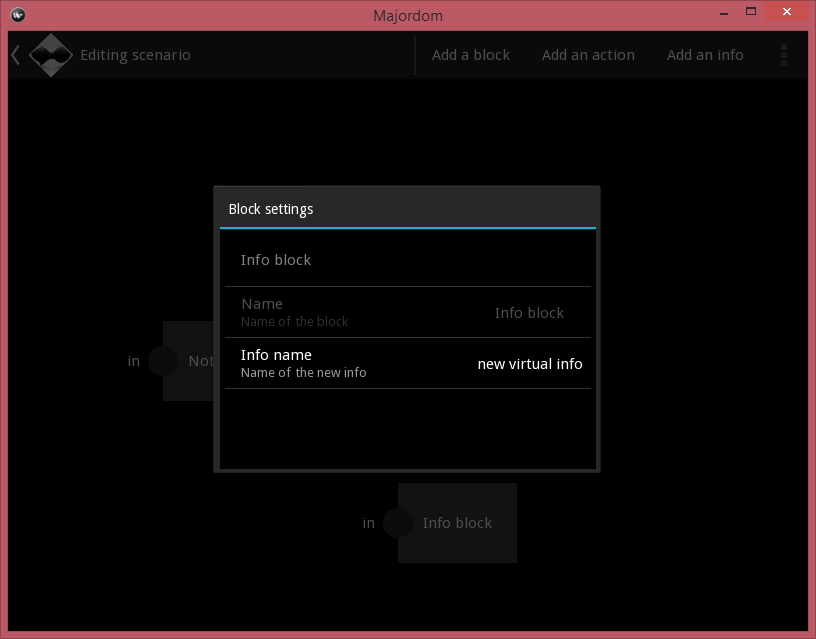Select Add an info from the top bar
This screenshot has height=639, width=816.
[x=705, y=55]
